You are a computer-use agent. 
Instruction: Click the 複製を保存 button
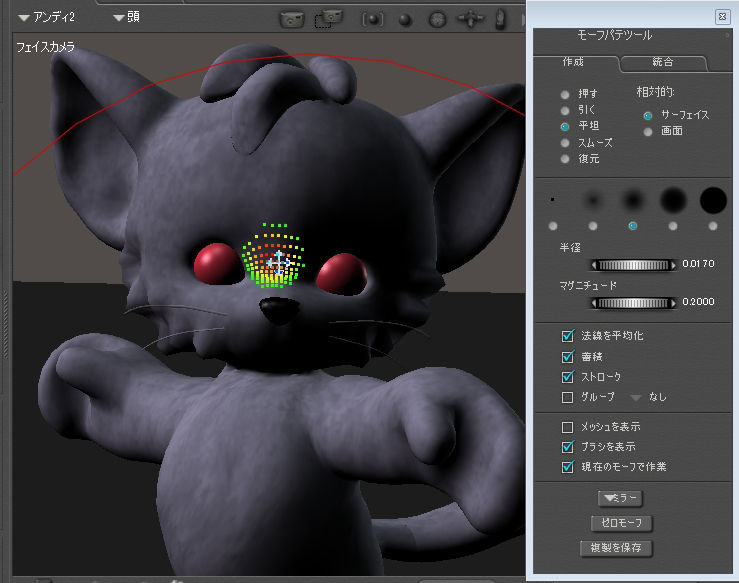tap(616, 548)
